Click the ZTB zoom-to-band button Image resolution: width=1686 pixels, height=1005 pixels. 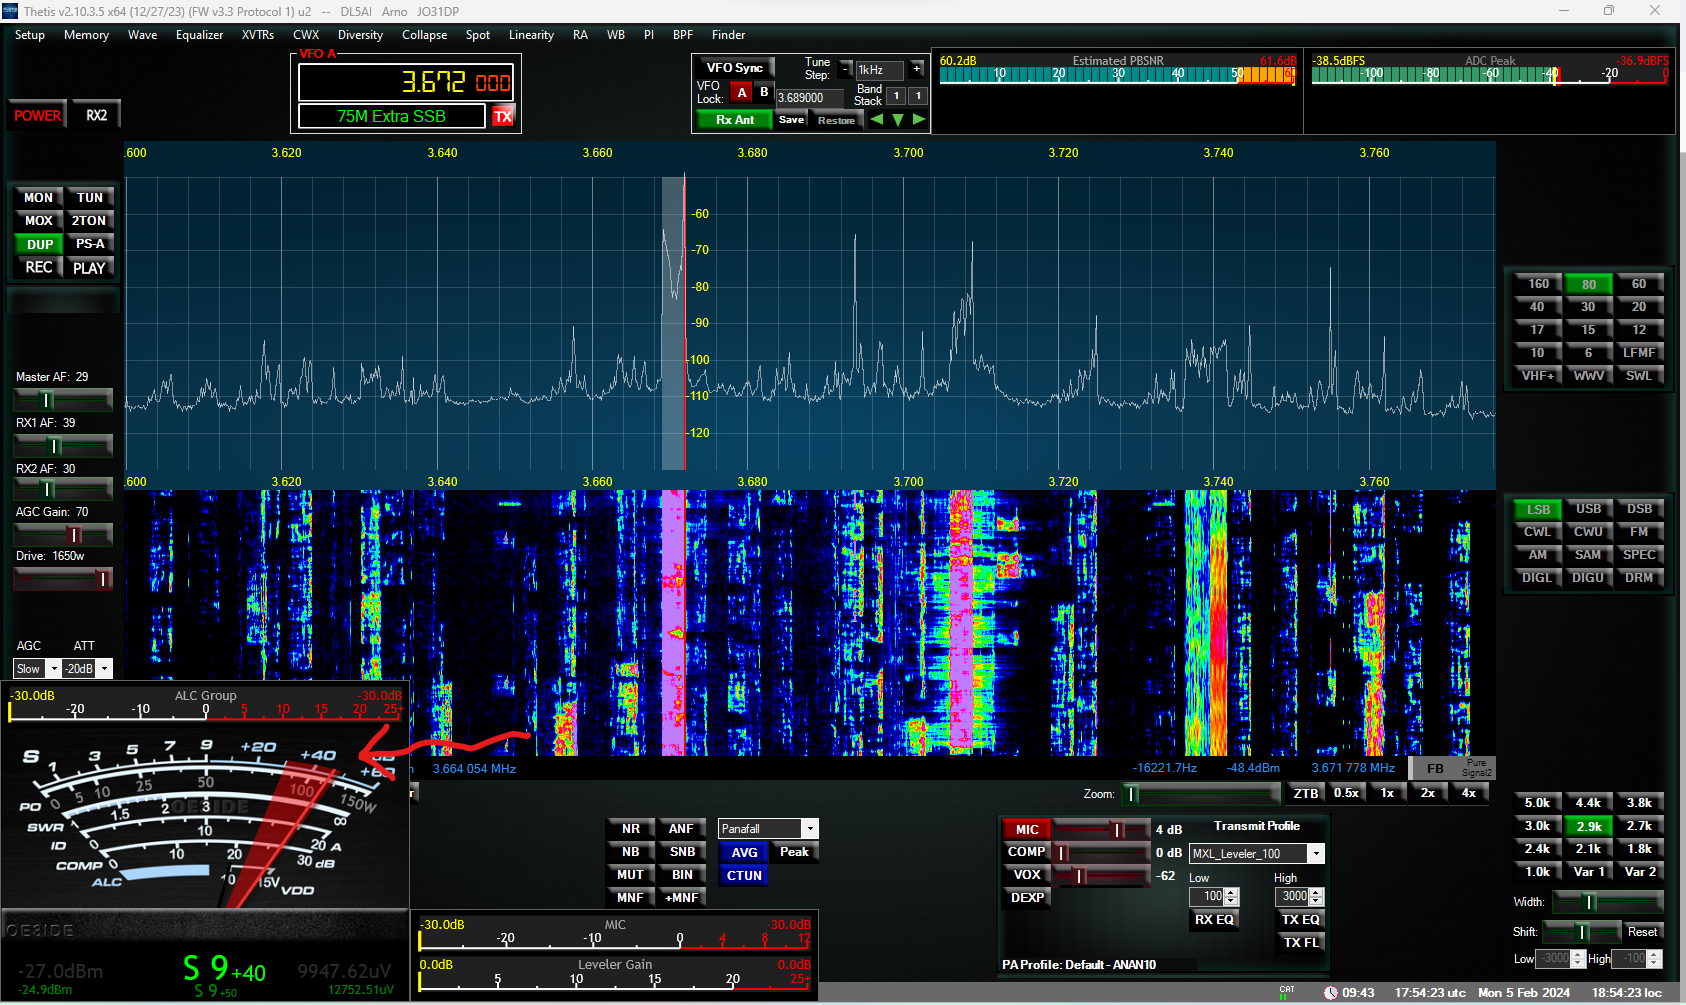pos(1305,792)
